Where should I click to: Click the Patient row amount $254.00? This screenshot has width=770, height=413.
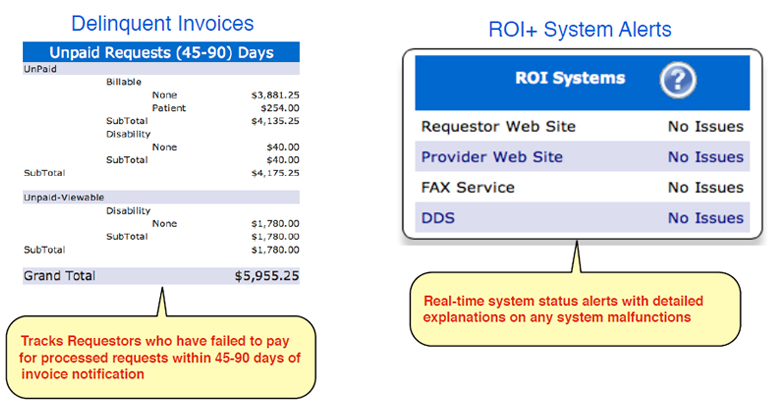pyautogui.click(x=276, y=107)
